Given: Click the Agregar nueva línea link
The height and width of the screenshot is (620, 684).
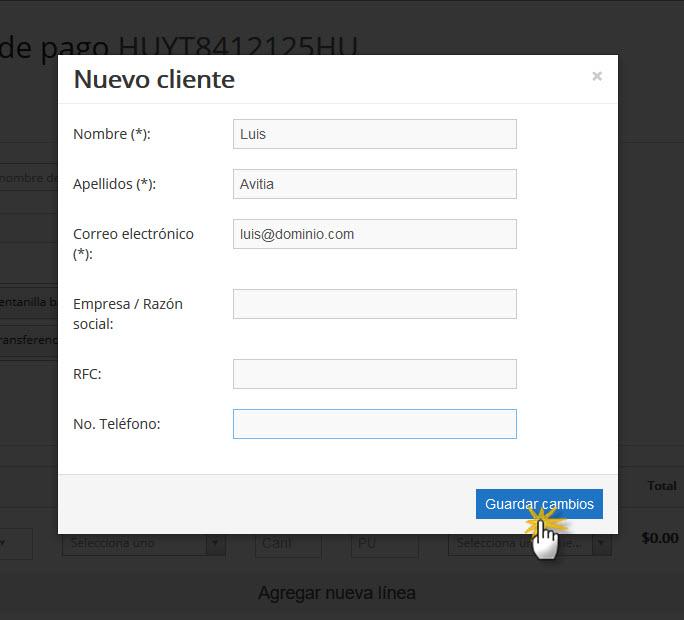Looking at the screenshot, I should 337,593.
